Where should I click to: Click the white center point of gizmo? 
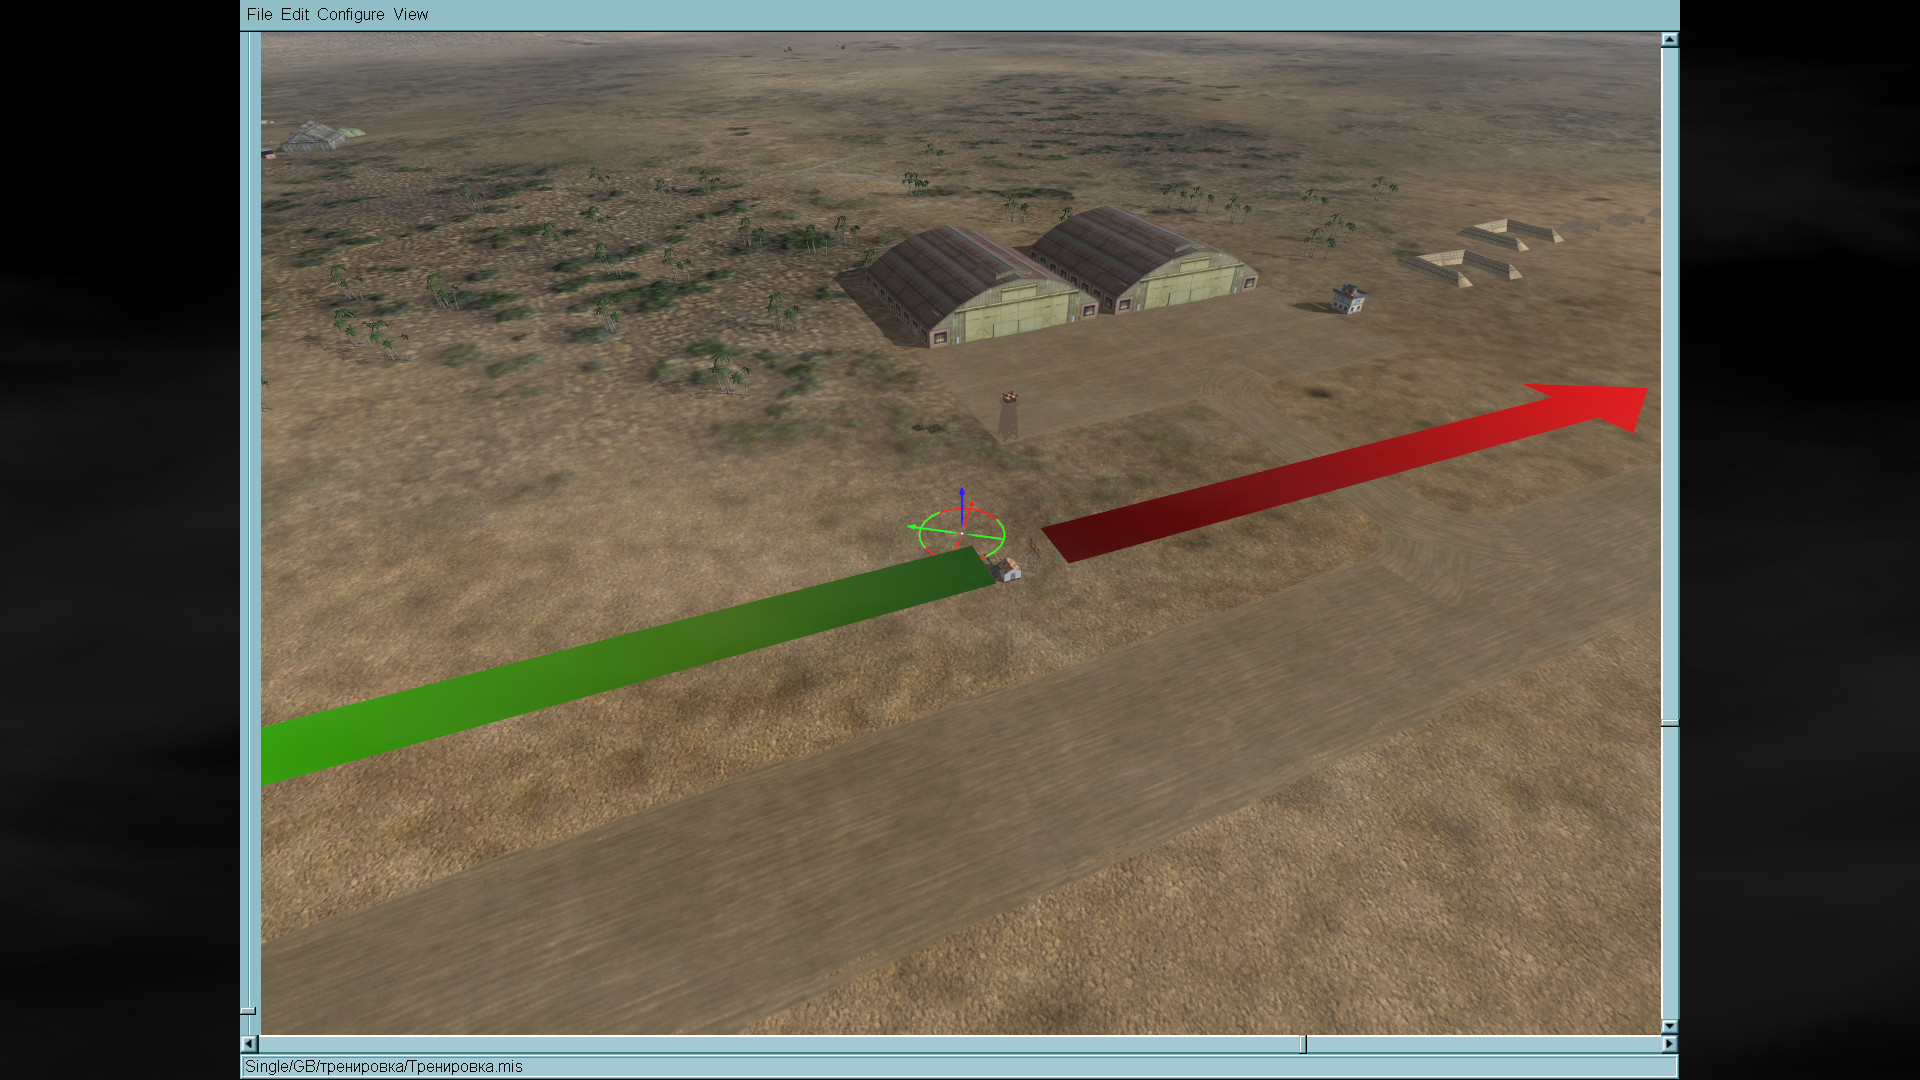[x=962, y=533]
